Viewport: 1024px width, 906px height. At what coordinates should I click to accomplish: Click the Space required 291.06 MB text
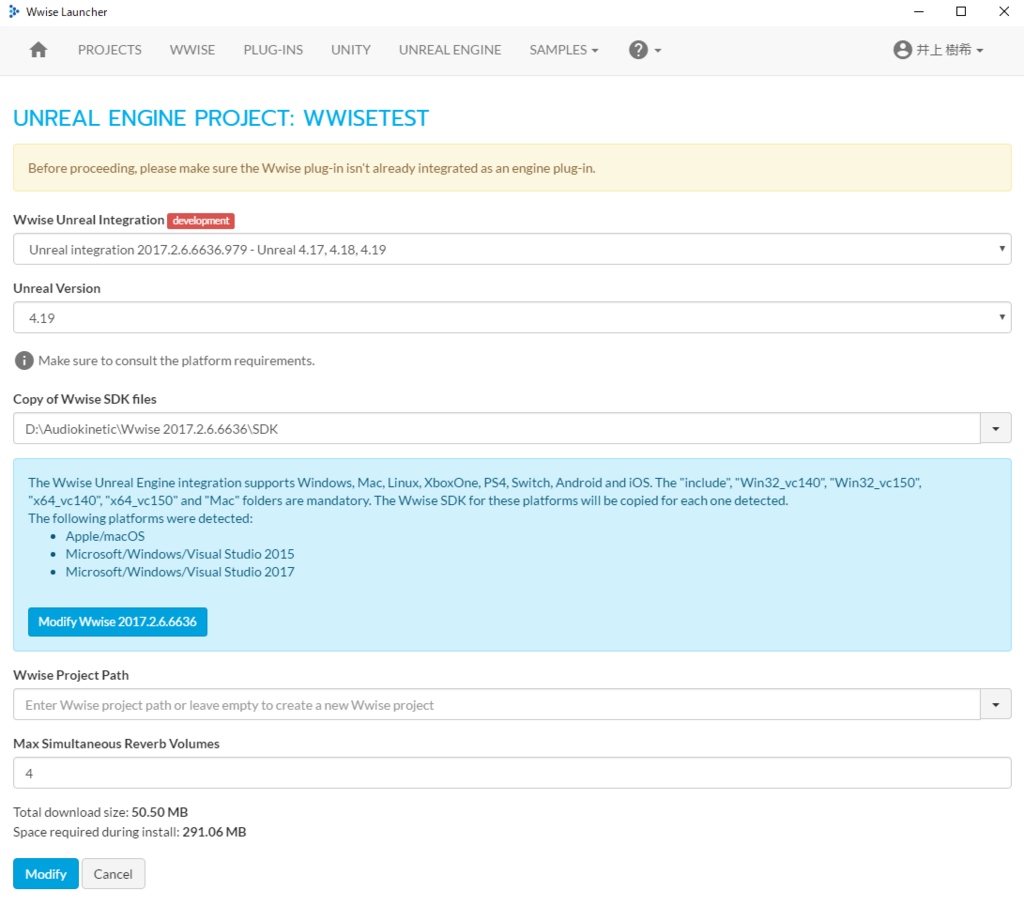tap(129, 832)
